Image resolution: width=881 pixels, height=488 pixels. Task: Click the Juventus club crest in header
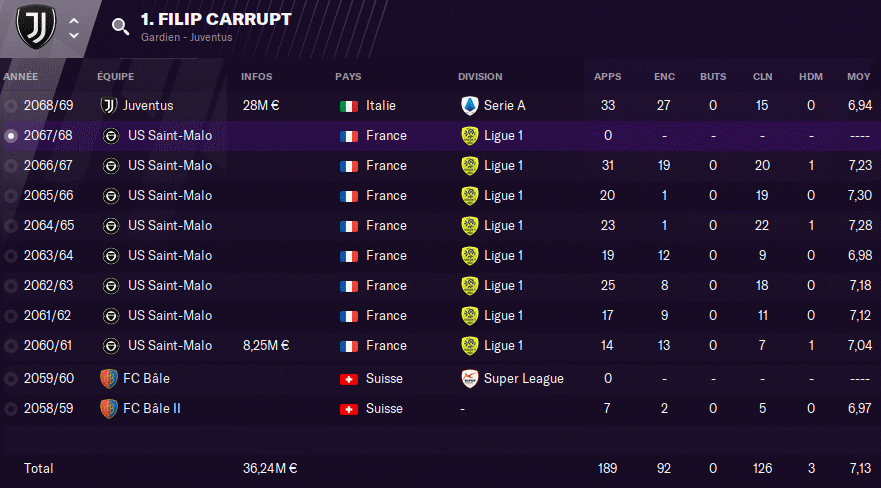coord(36,26)
